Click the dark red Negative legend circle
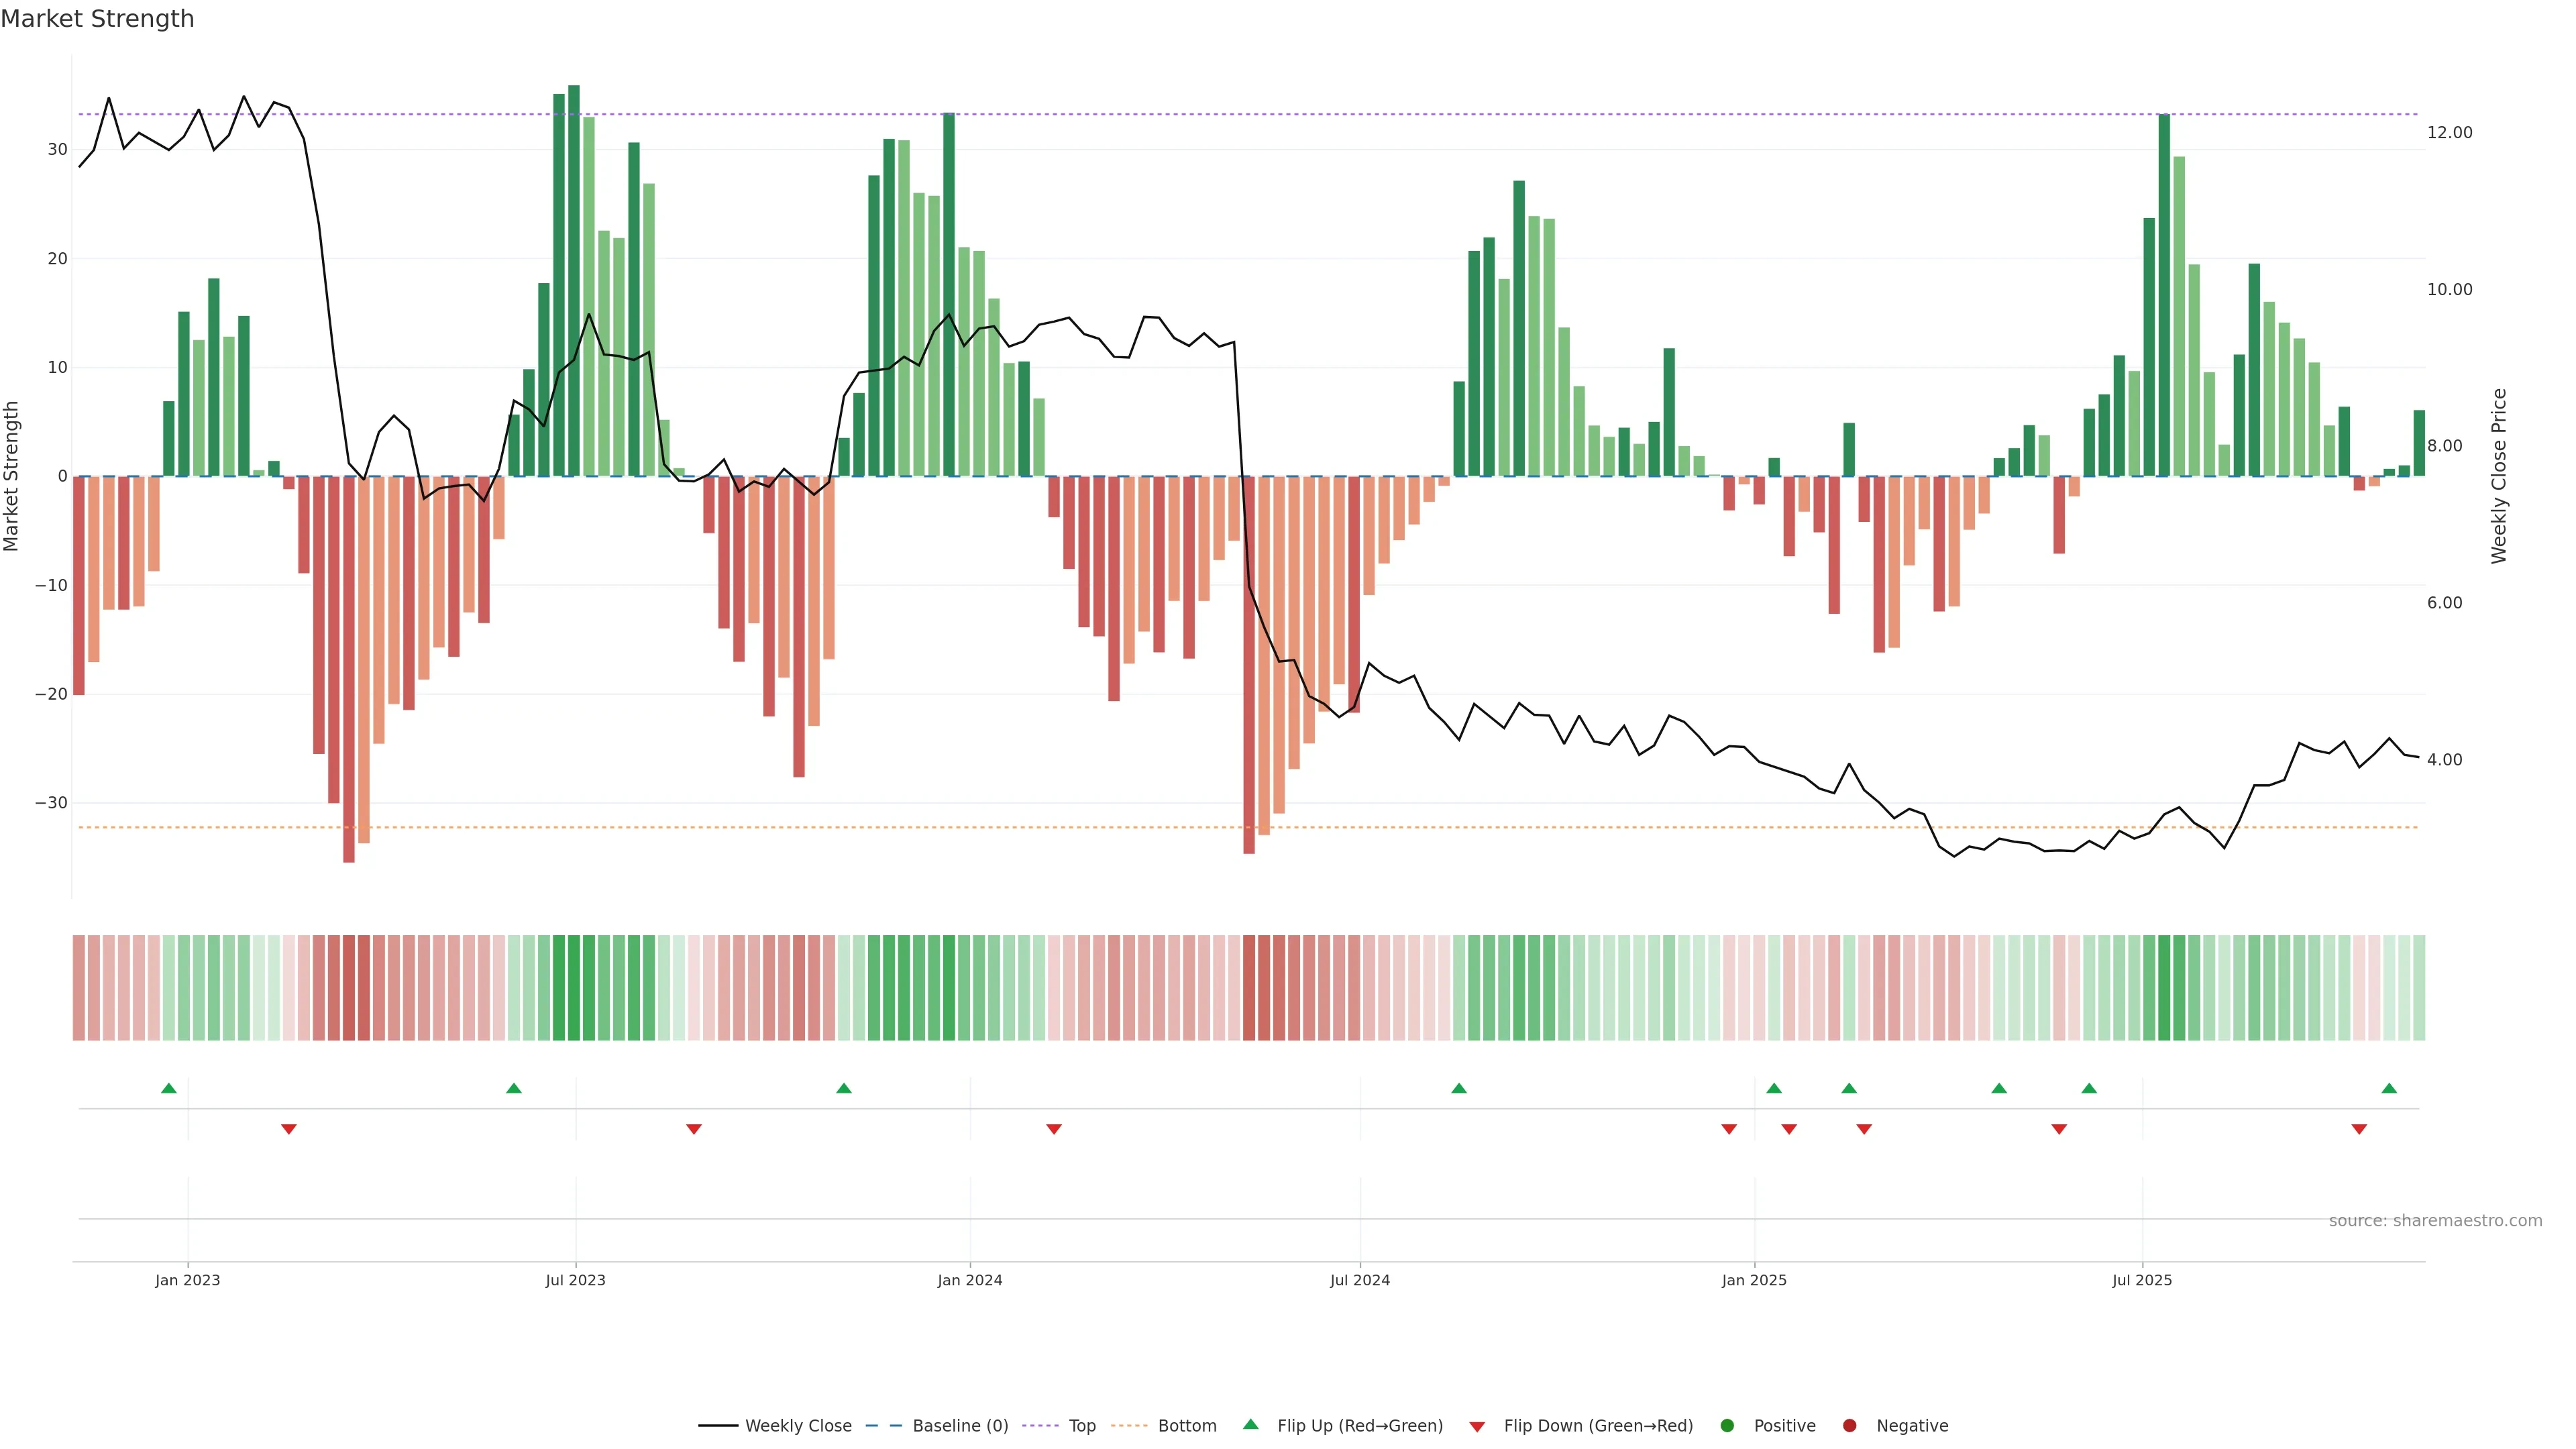2576x1449 pixels. point(1849,1426)
